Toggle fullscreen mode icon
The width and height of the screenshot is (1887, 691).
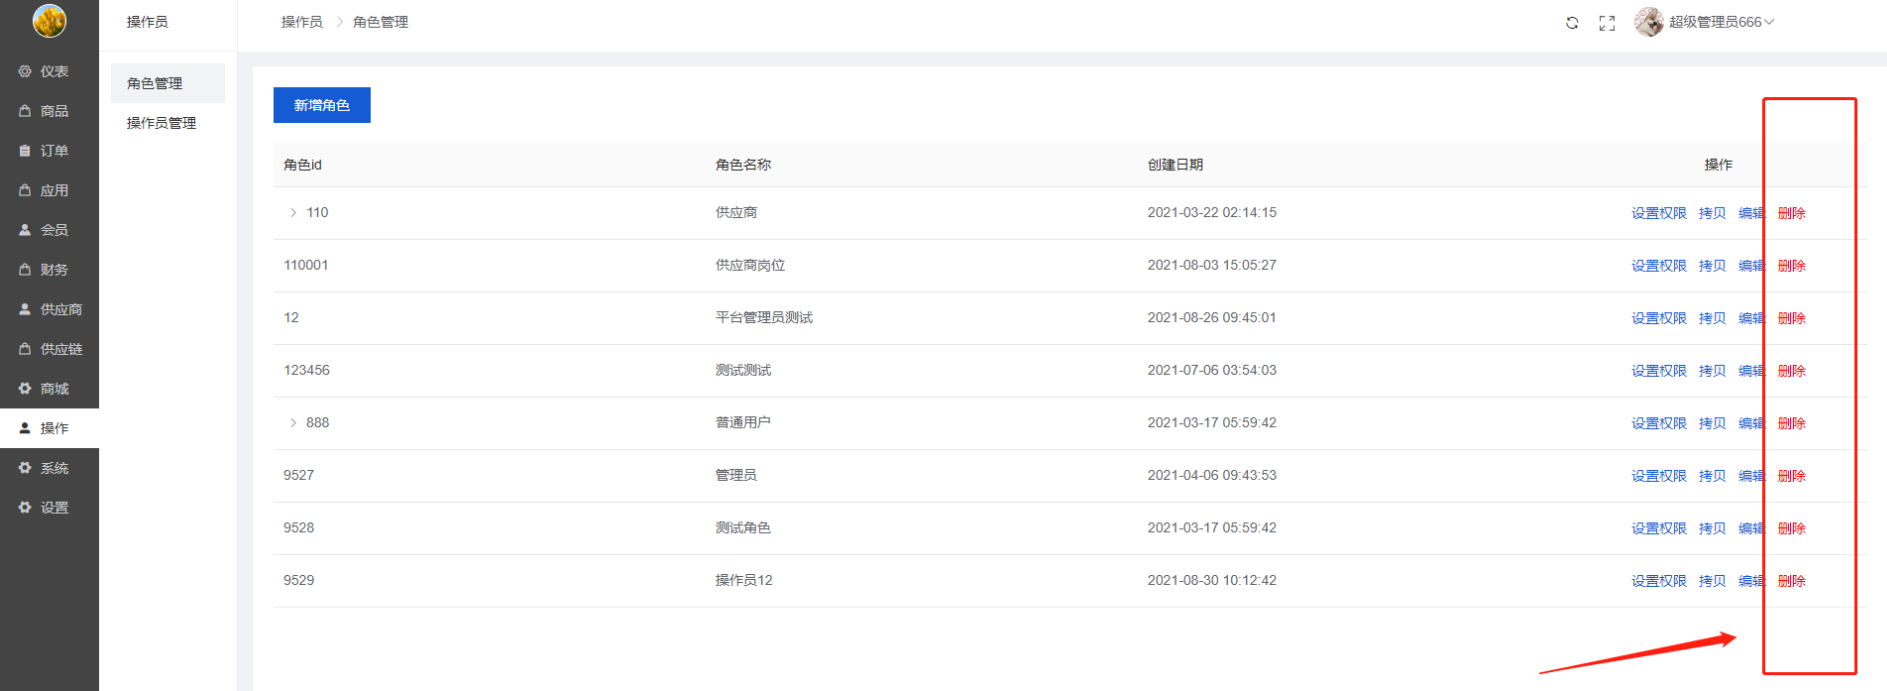(1607, 23)
